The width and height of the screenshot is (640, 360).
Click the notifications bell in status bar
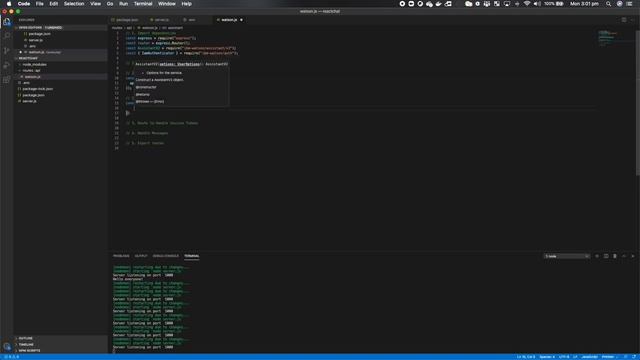(634, 357)
